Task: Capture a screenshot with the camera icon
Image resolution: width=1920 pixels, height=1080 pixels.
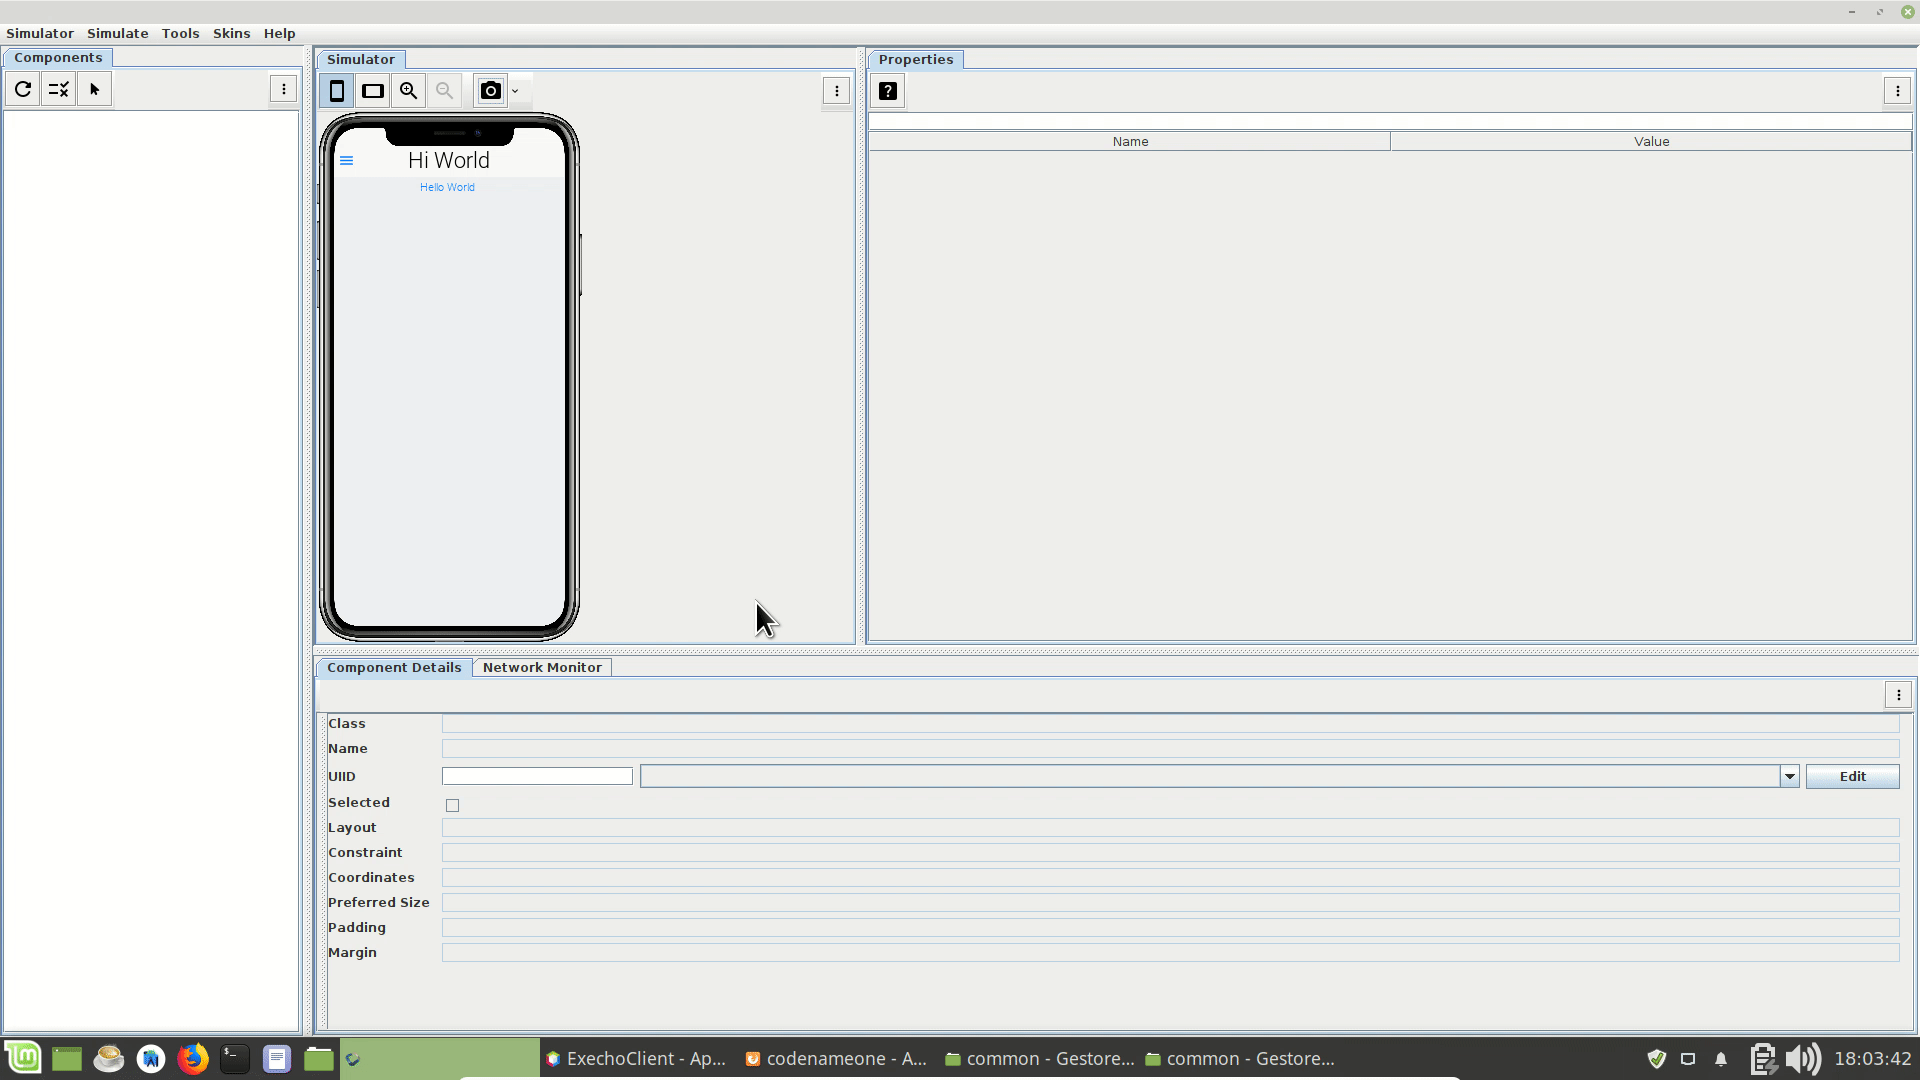Action: pyautogui.click(x=490, y=90)
